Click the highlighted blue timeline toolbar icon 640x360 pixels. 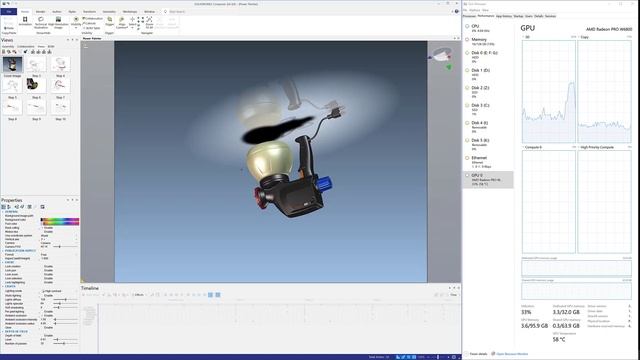[210, 295]
